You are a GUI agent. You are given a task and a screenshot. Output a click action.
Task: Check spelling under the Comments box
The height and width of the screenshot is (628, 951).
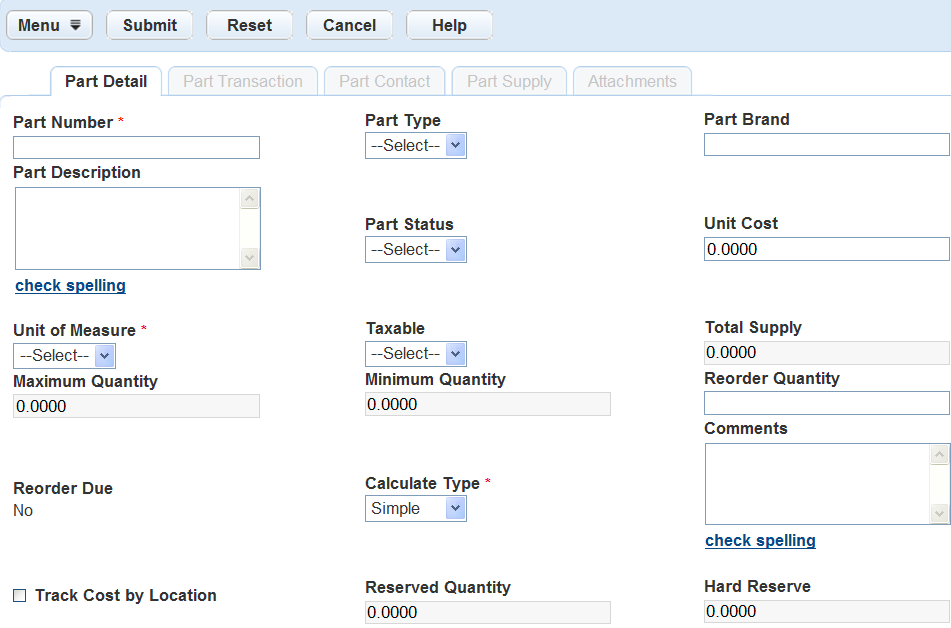760,541
